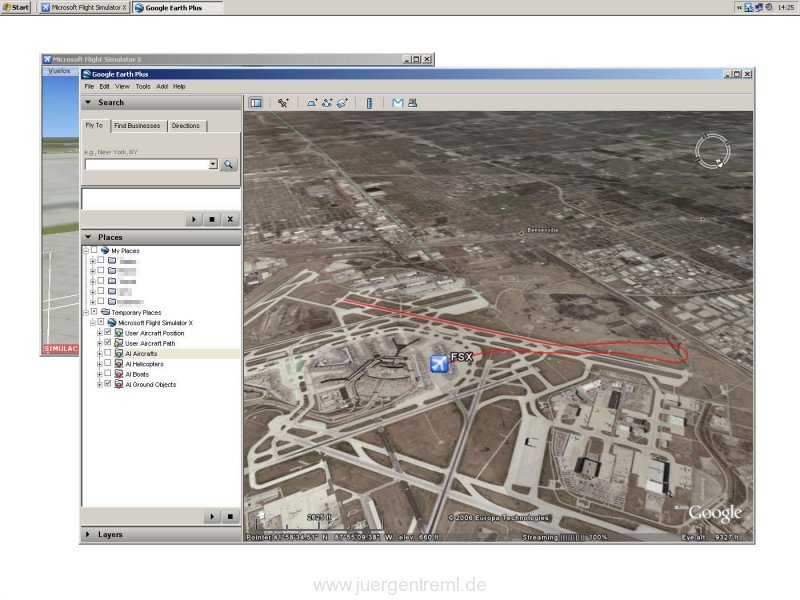Screen dimensions: 800x600
Task: Uncheck AI Ground Objects
Action: pyautogui.click(x=108, y=384)
